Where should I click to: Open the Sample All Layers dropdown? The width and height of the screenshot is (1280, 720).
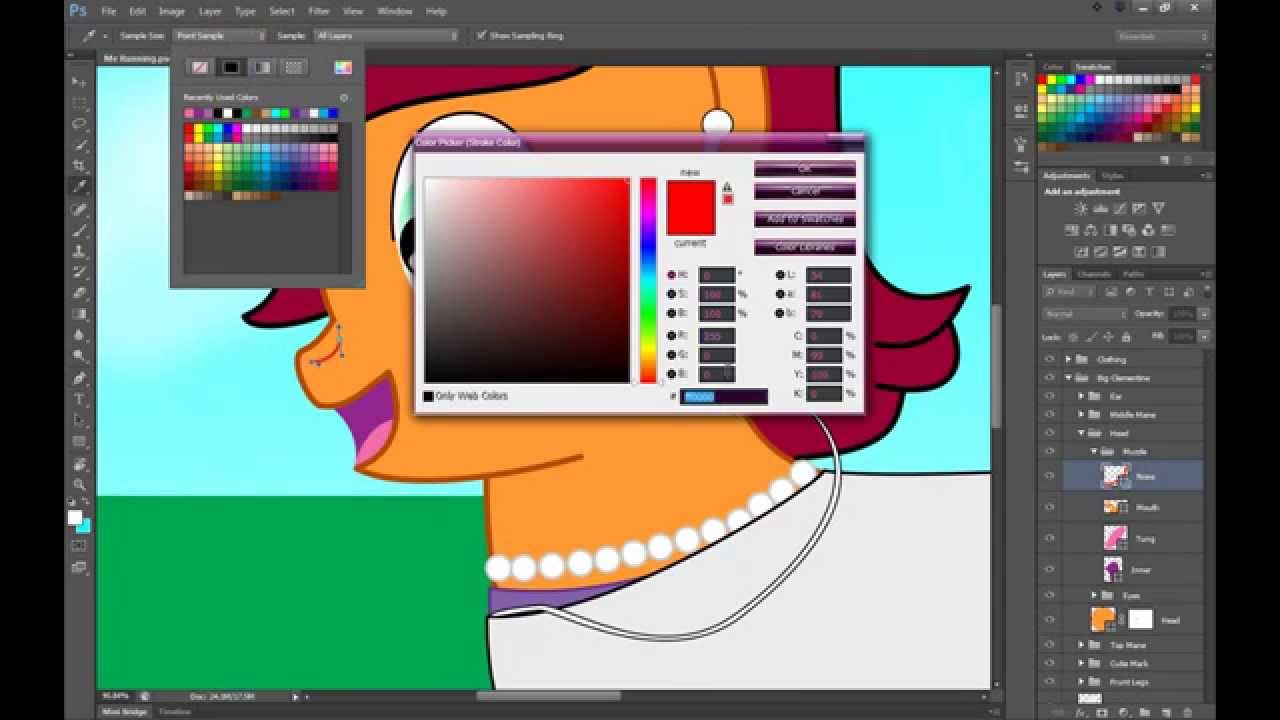(386, 35)
